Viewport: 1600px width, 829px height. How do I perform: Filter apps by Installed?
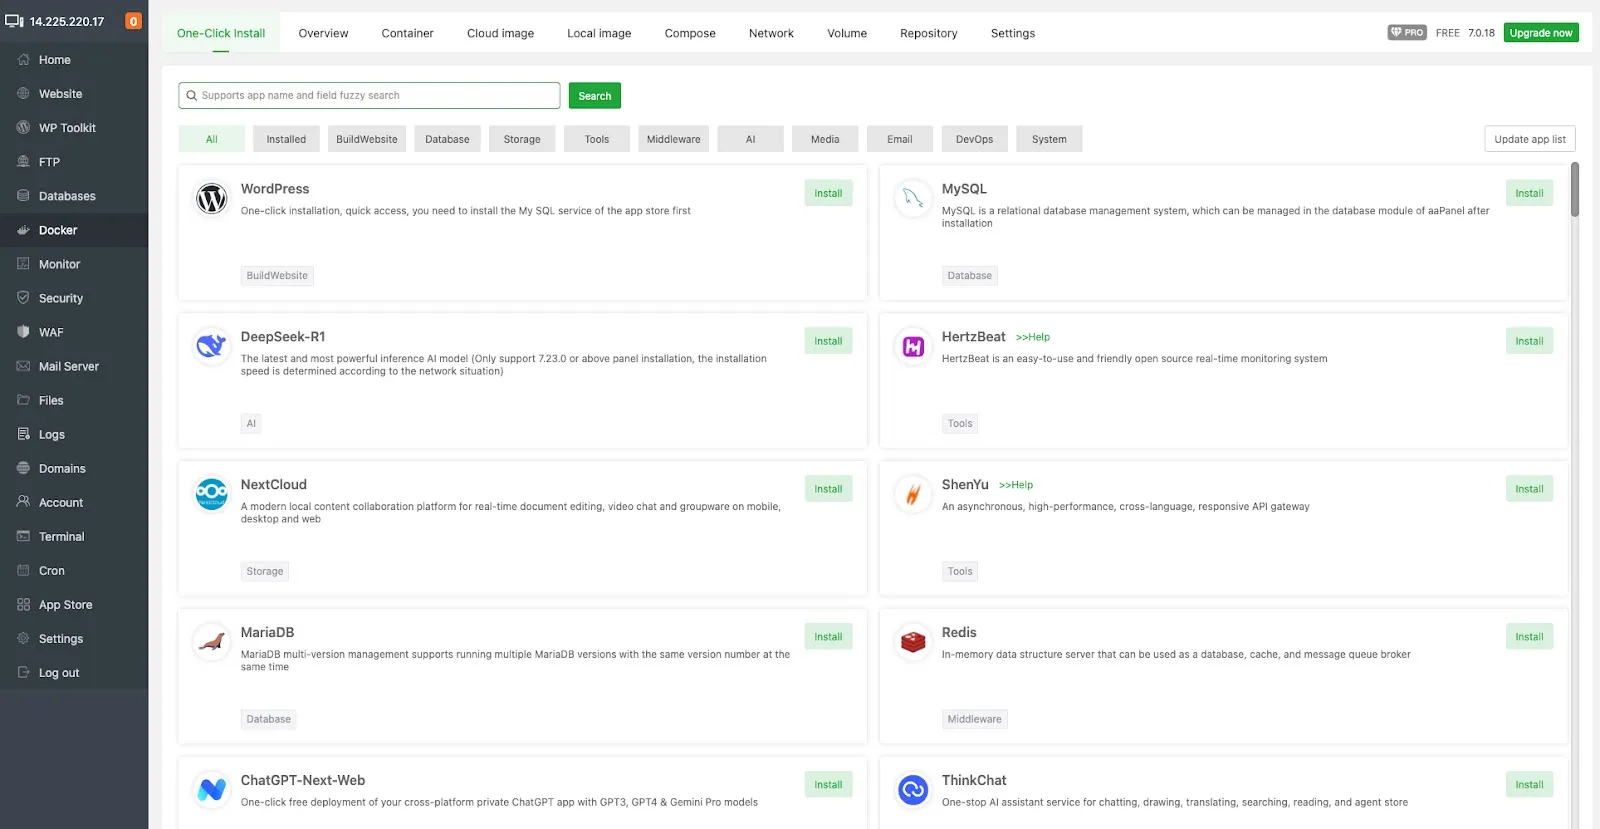coord(286,139)
